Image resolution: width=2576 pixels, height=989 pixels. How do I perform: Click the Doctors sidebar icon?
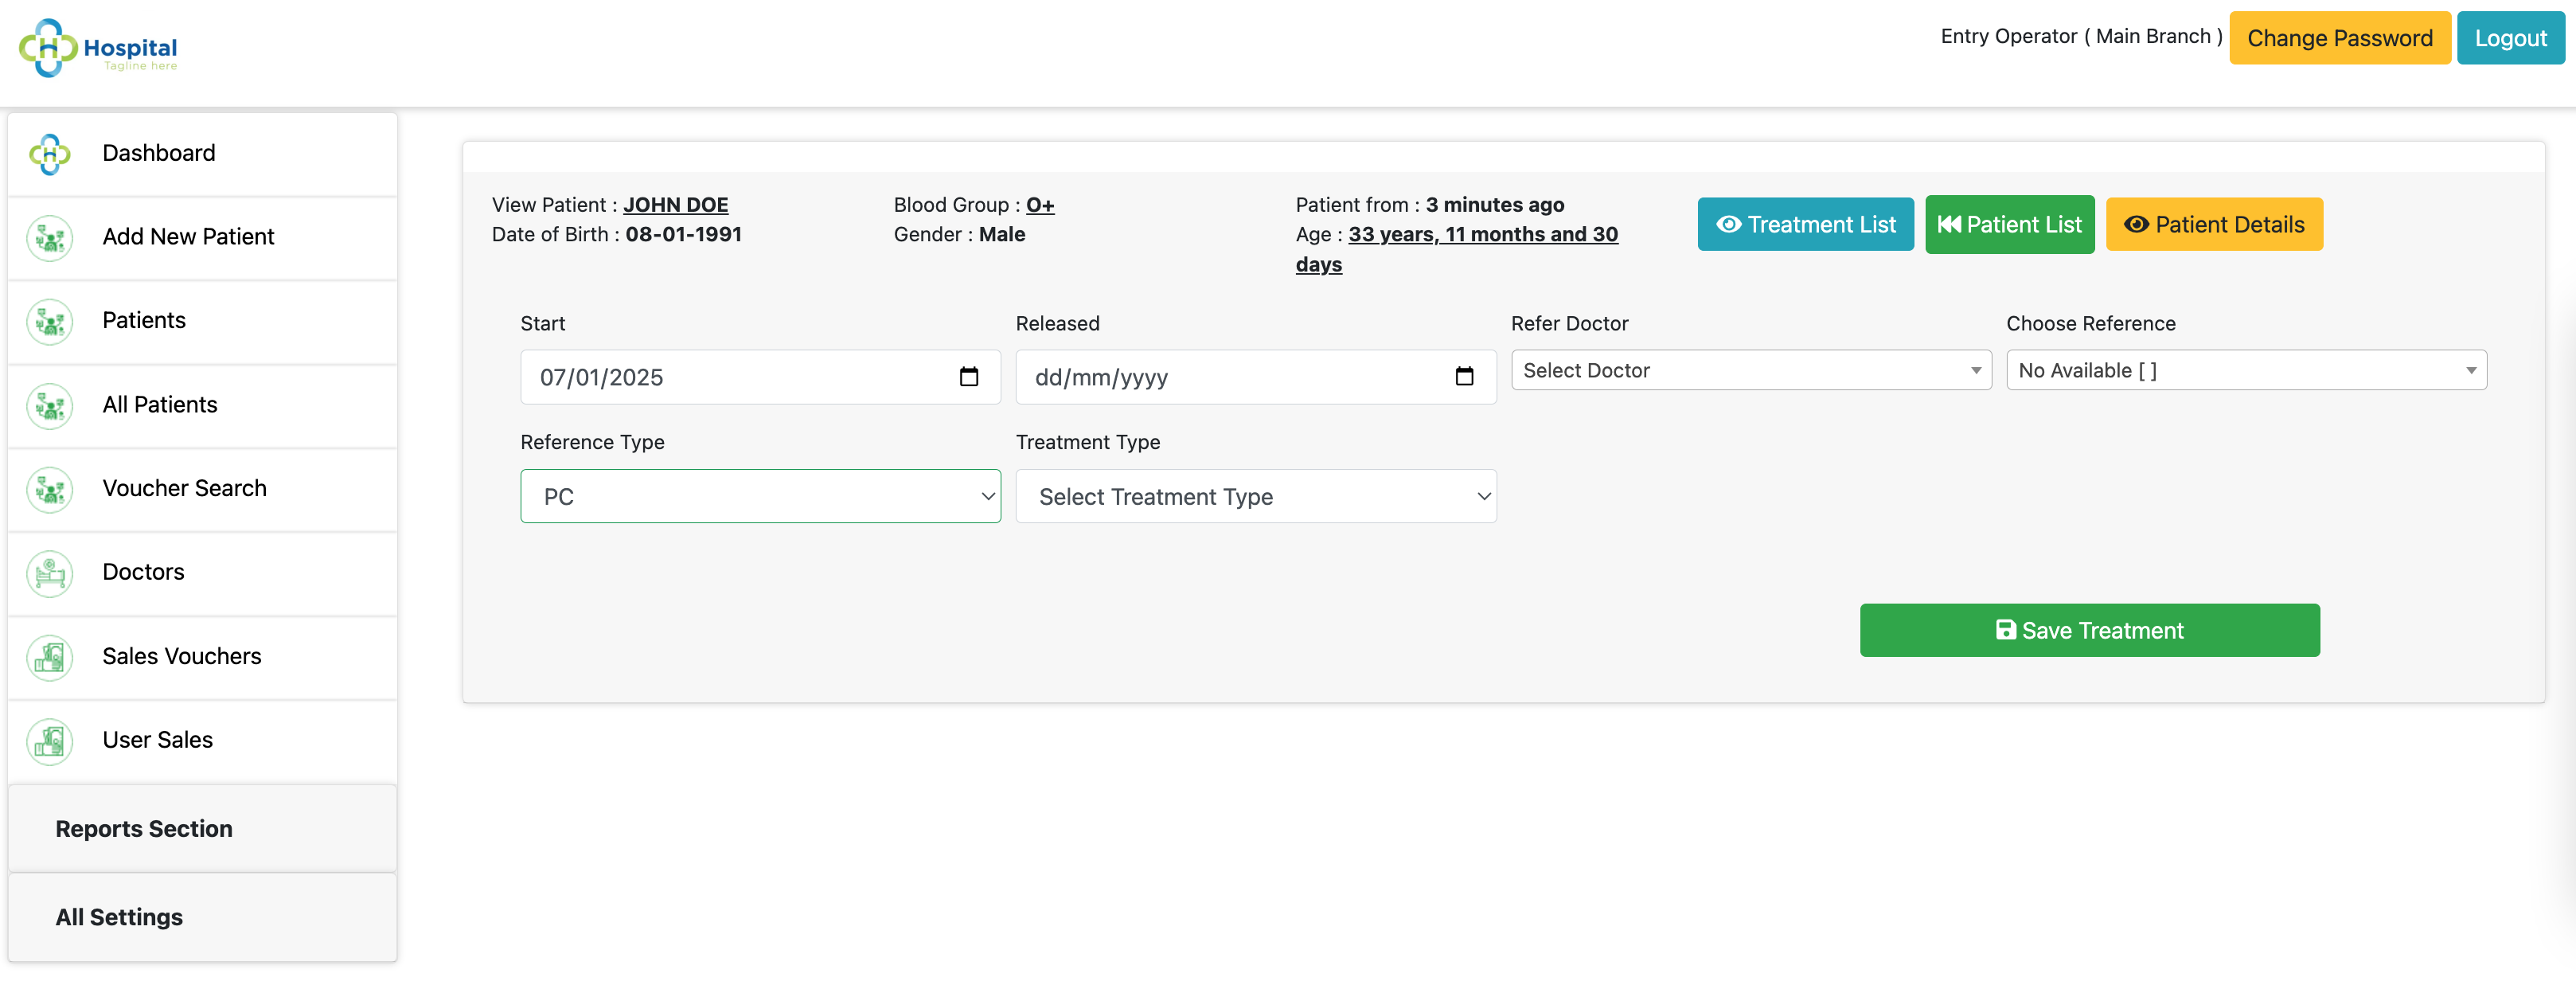tap(50, 574)
